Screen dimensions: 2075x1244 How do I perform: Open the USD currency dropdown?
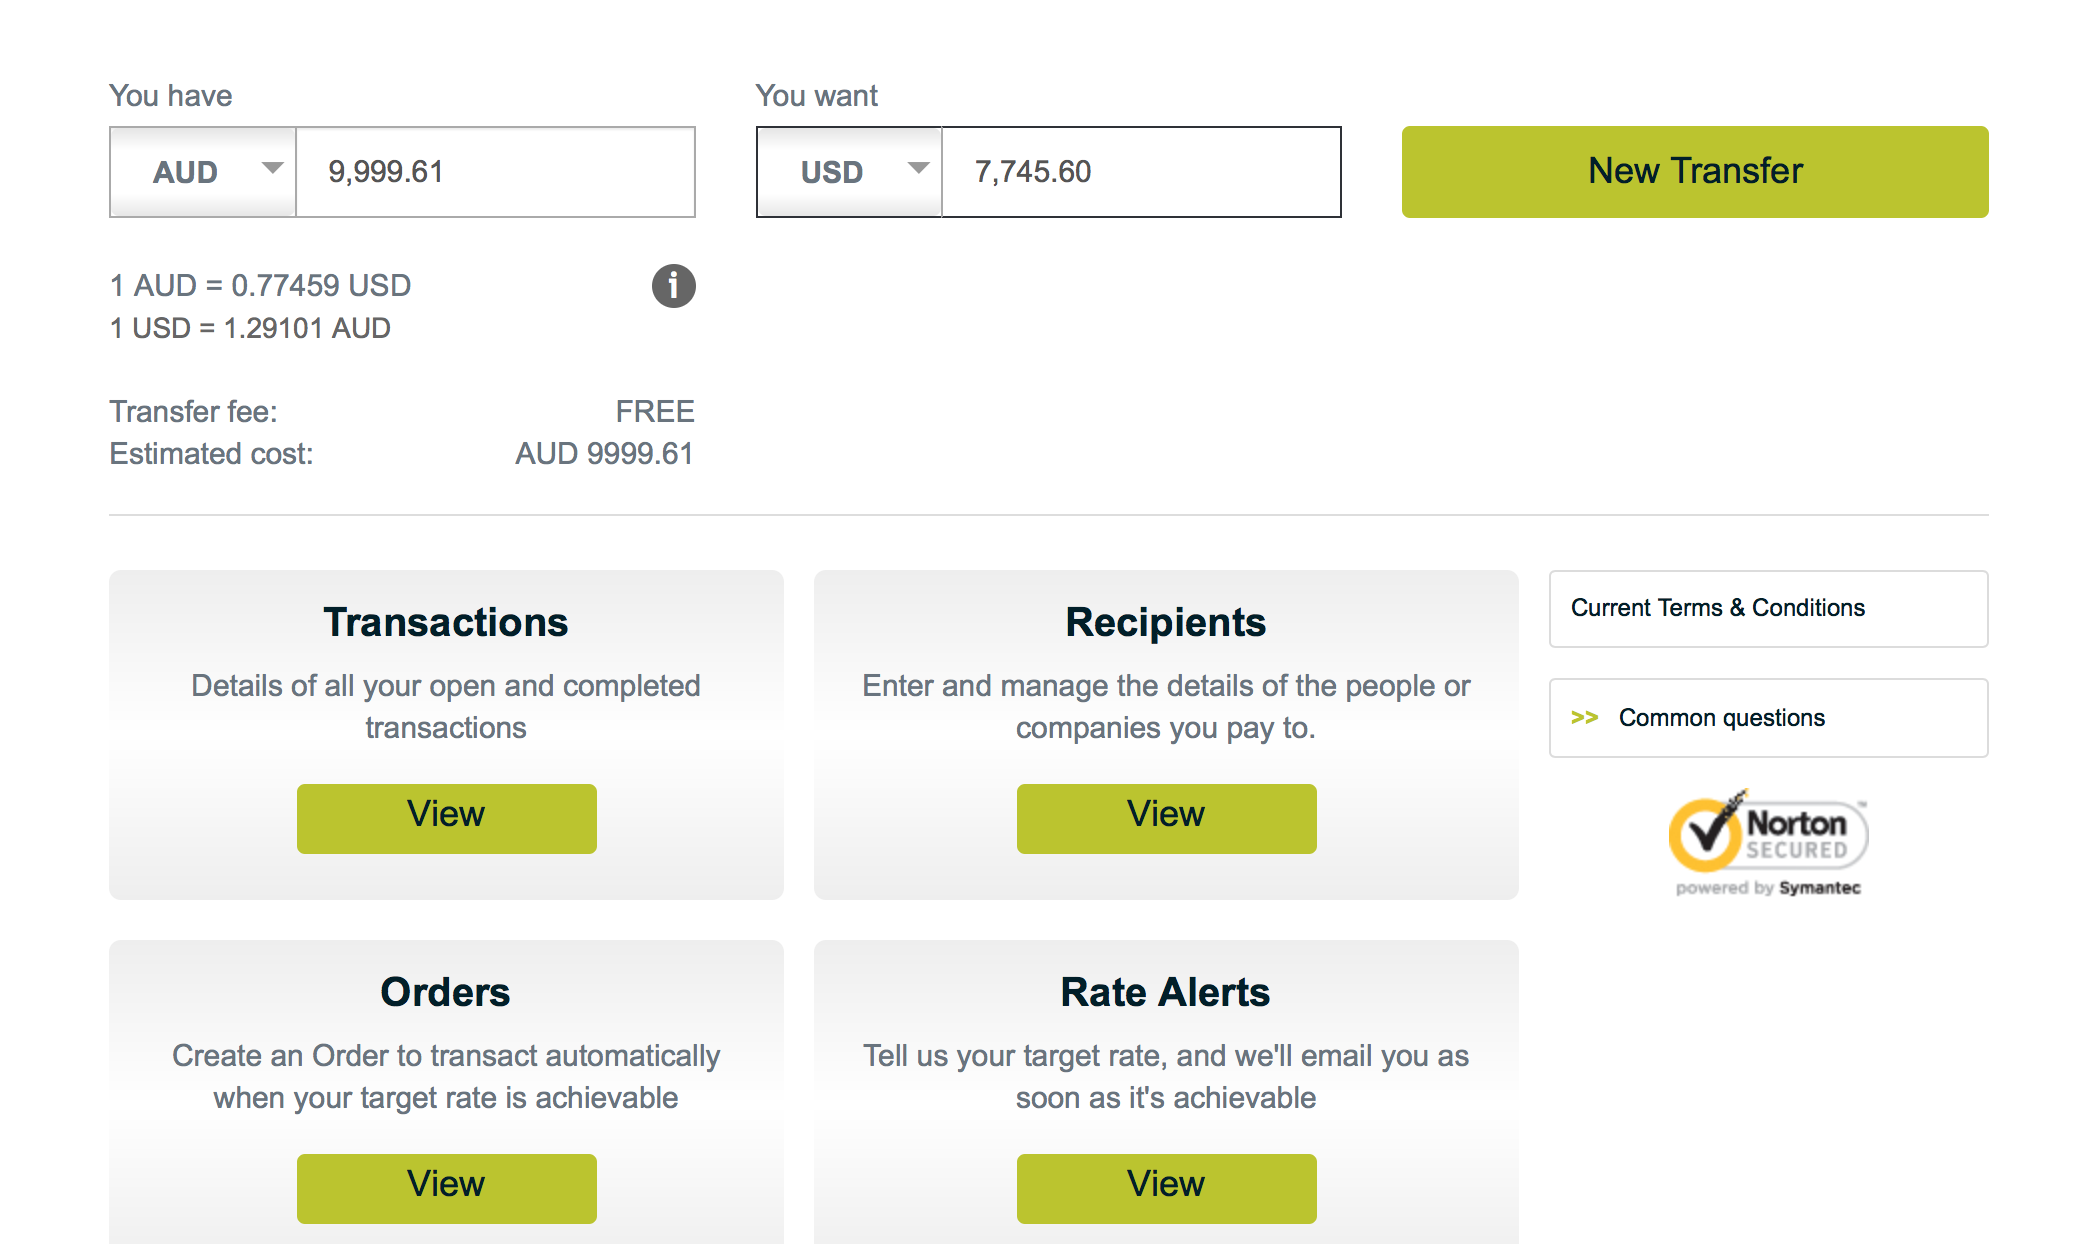click(x=849, y=172)
